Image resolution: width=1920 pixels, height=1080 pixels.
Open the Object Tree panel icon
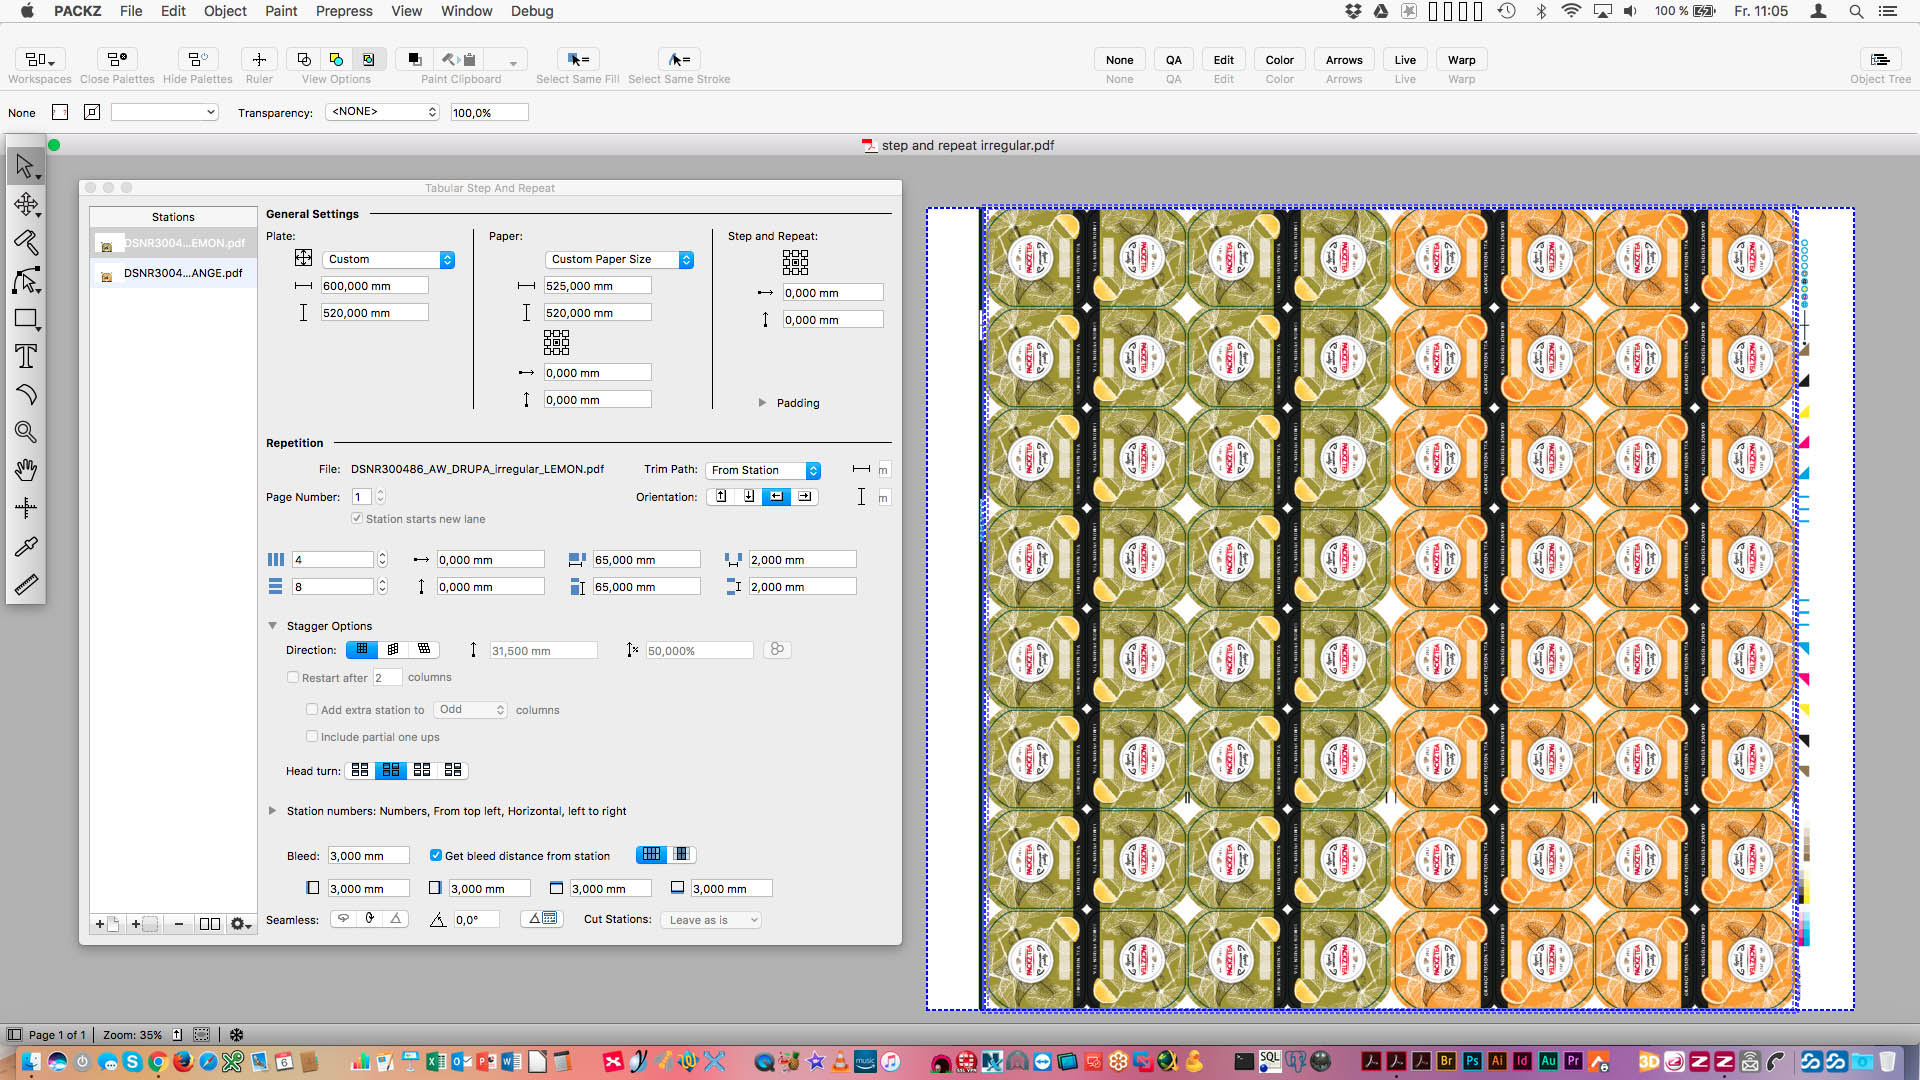pos(1880,60)
